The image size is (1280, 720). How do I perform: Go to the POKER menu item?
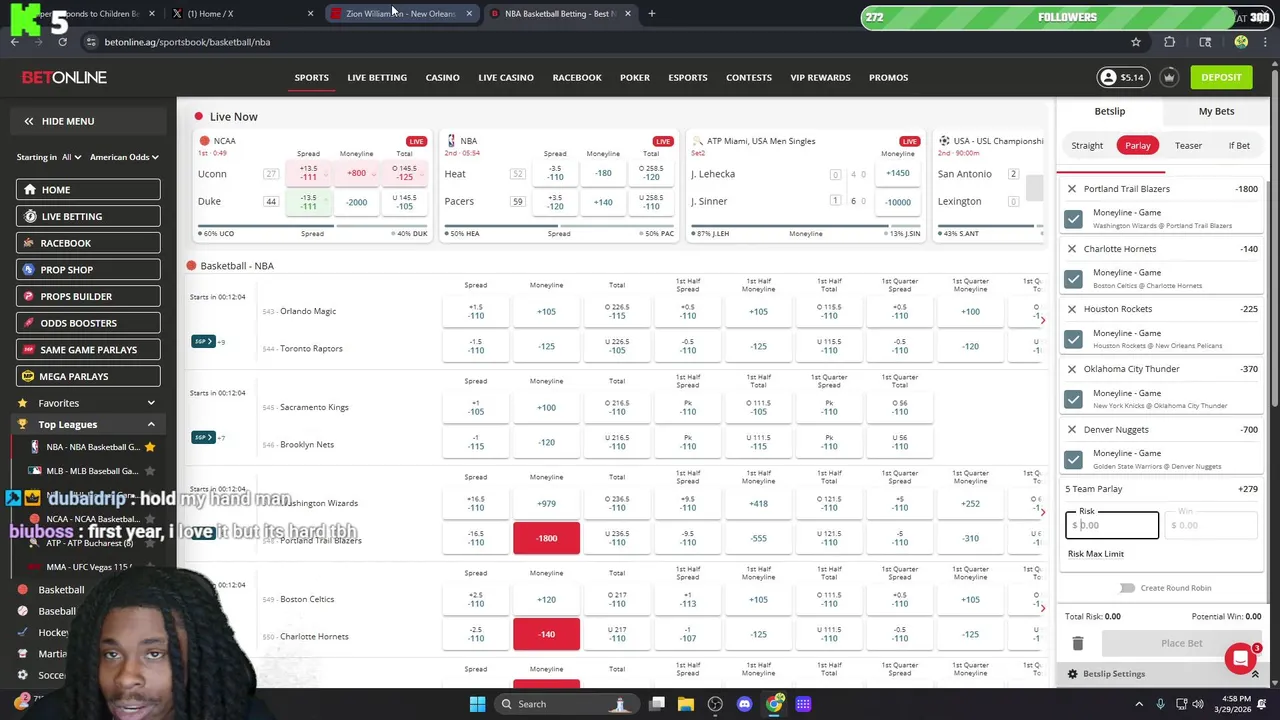click(634, 77)
